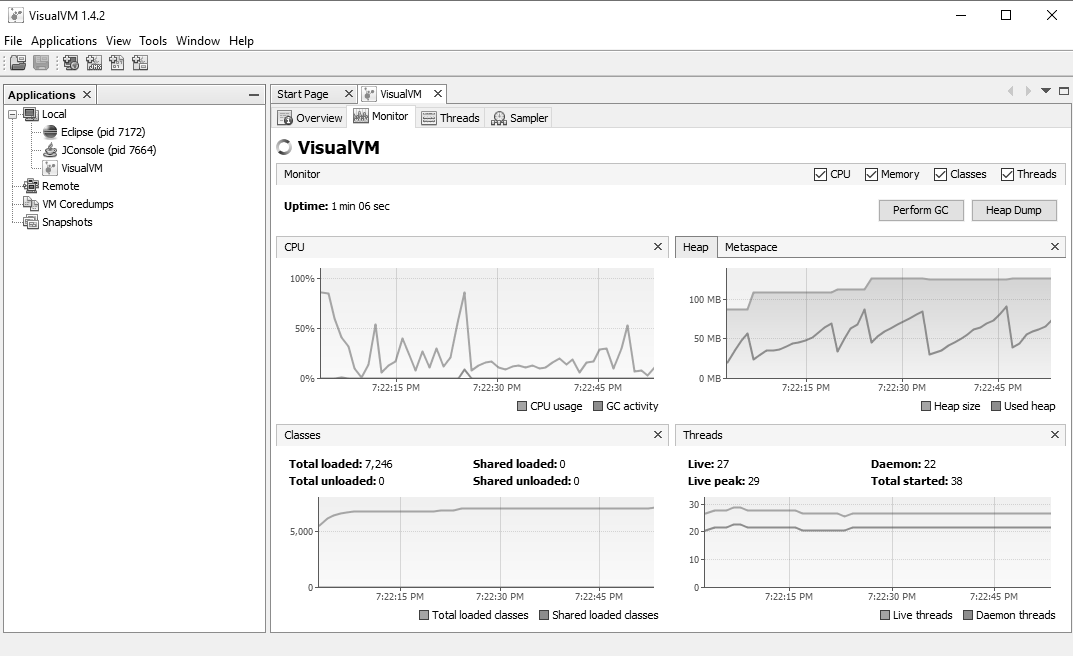Switch to the Metaspace tab
1073x656 pixels.
coord(750,247)
